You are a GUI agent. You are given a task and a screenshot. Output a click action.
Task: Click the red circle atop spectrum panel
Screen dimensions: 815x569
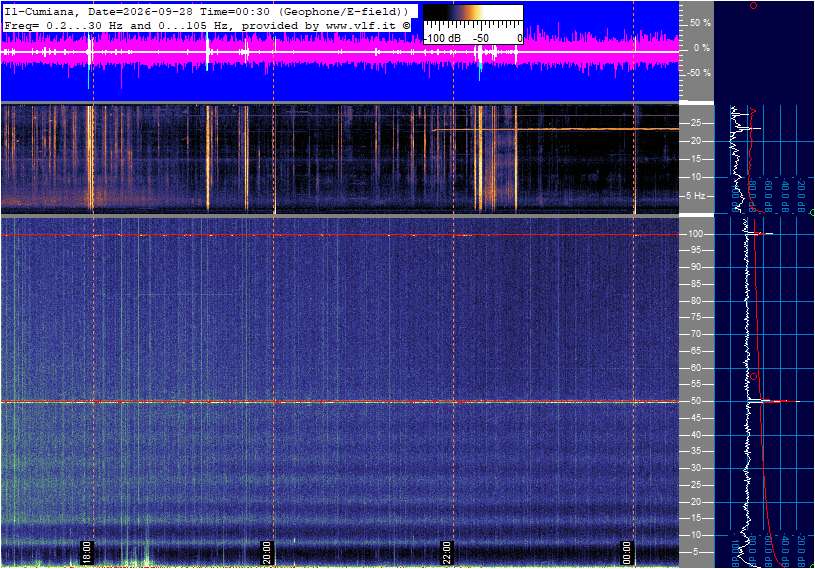pos(753,6)
